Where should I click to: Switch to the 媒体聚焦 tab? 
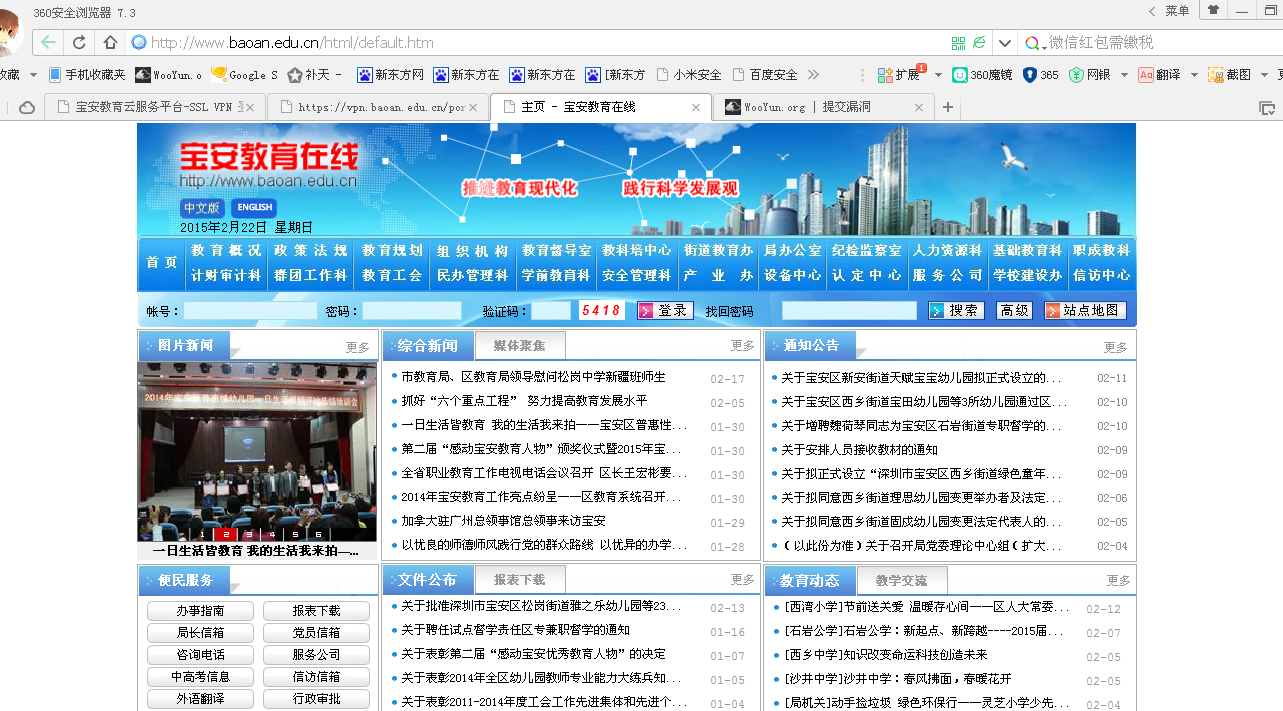(520, 346)
